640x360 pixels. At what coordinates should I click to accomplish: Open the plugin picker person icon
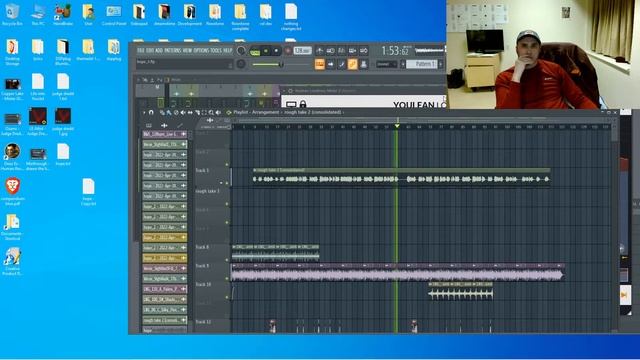pos(364,64)
